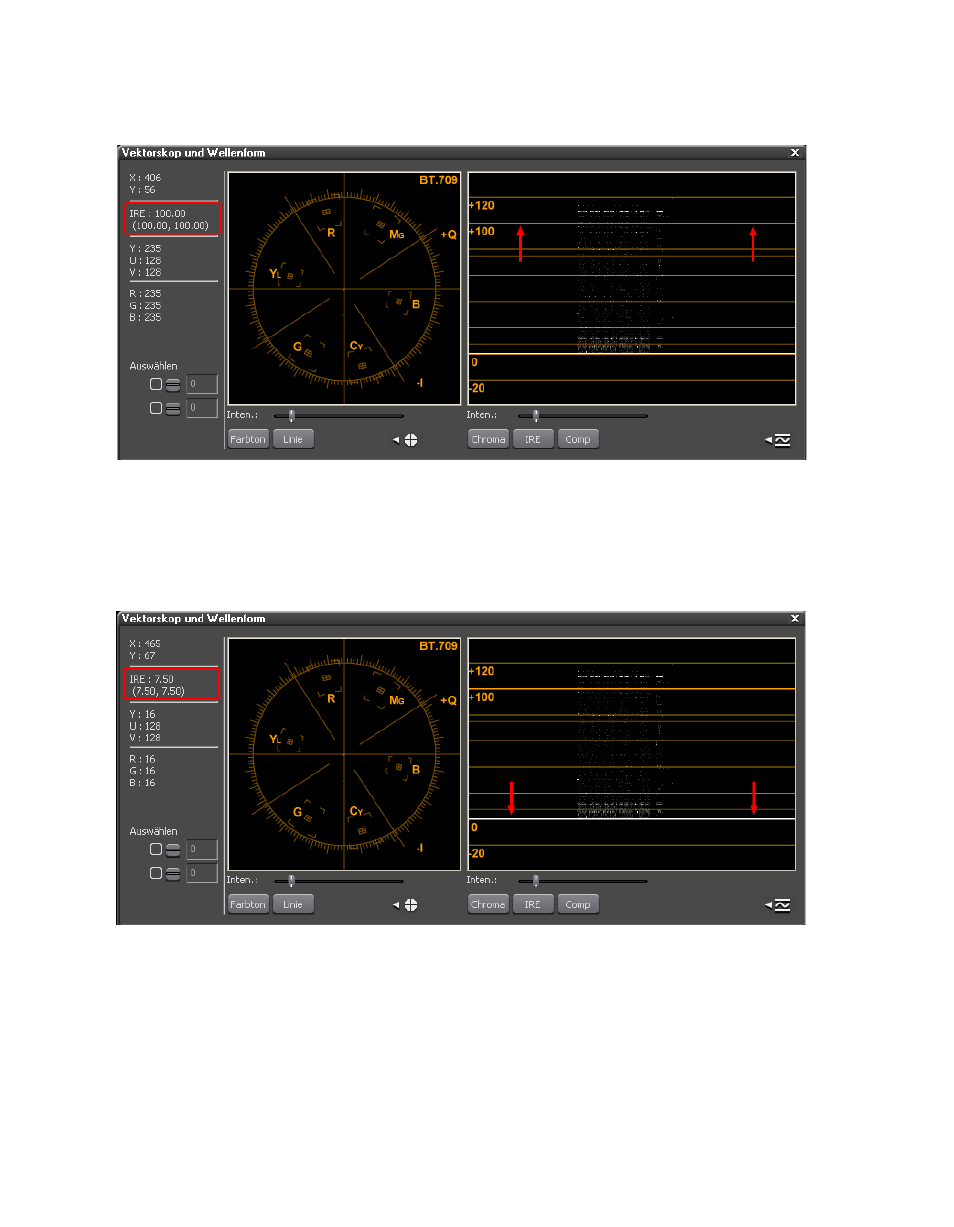This screenshot has width=954, height=1227.
Task: Click vectorscope Inten. slider handle, IRE 100.00 window
Action: pos(291,415)
